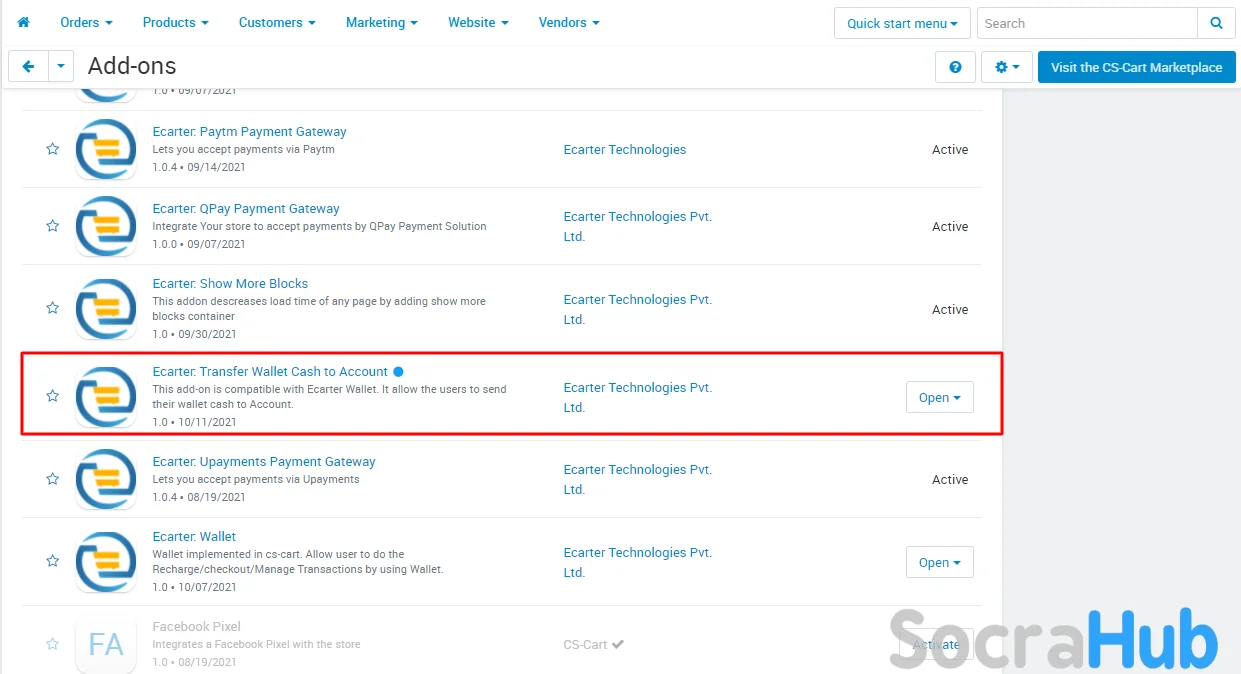The image size is (1241, 674).
Task: Click the back arrow button
Action: [x=28, y=67]
